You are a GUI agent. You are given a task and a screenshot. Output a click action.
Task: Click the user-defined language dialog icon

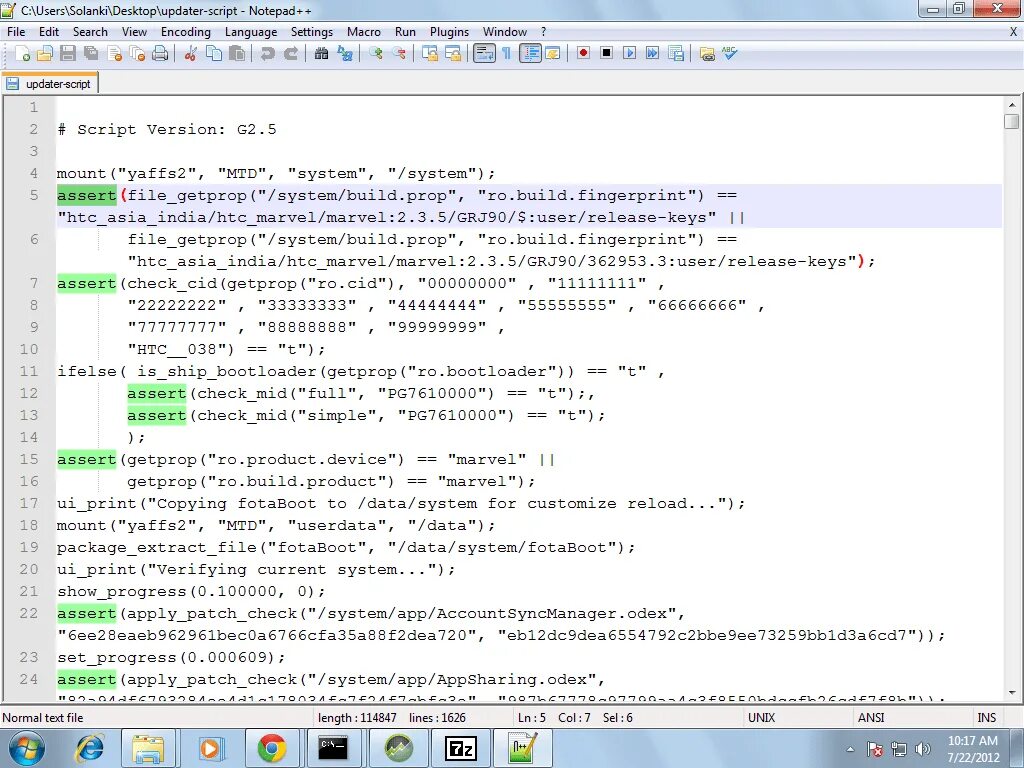click(552, 54)
